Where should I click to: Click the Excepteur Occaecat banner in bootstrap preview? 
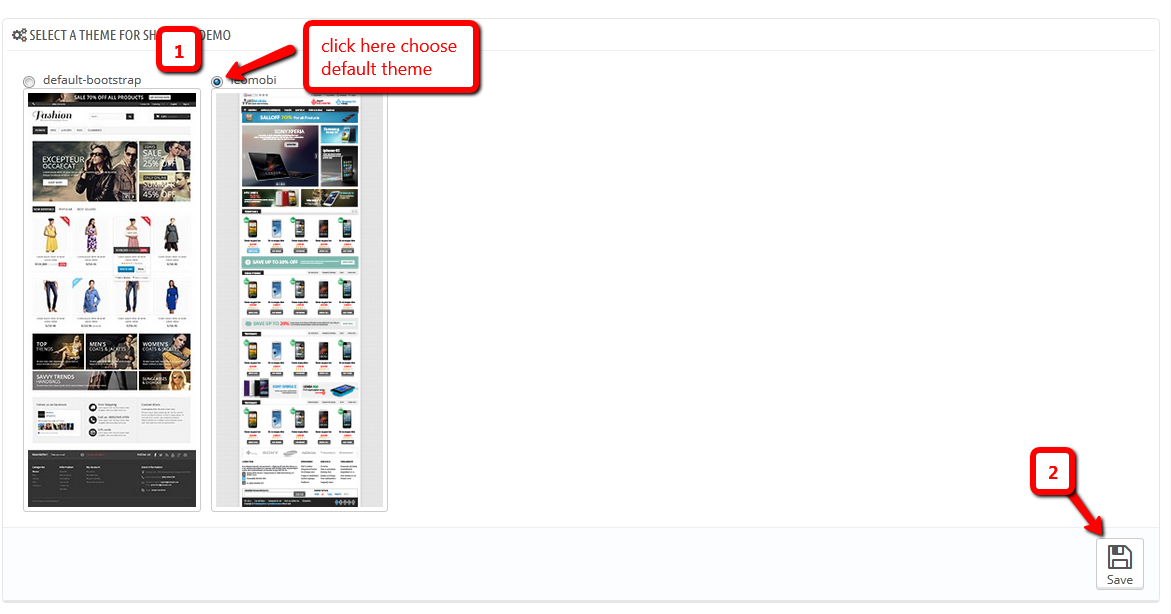(x=85, y=171)
